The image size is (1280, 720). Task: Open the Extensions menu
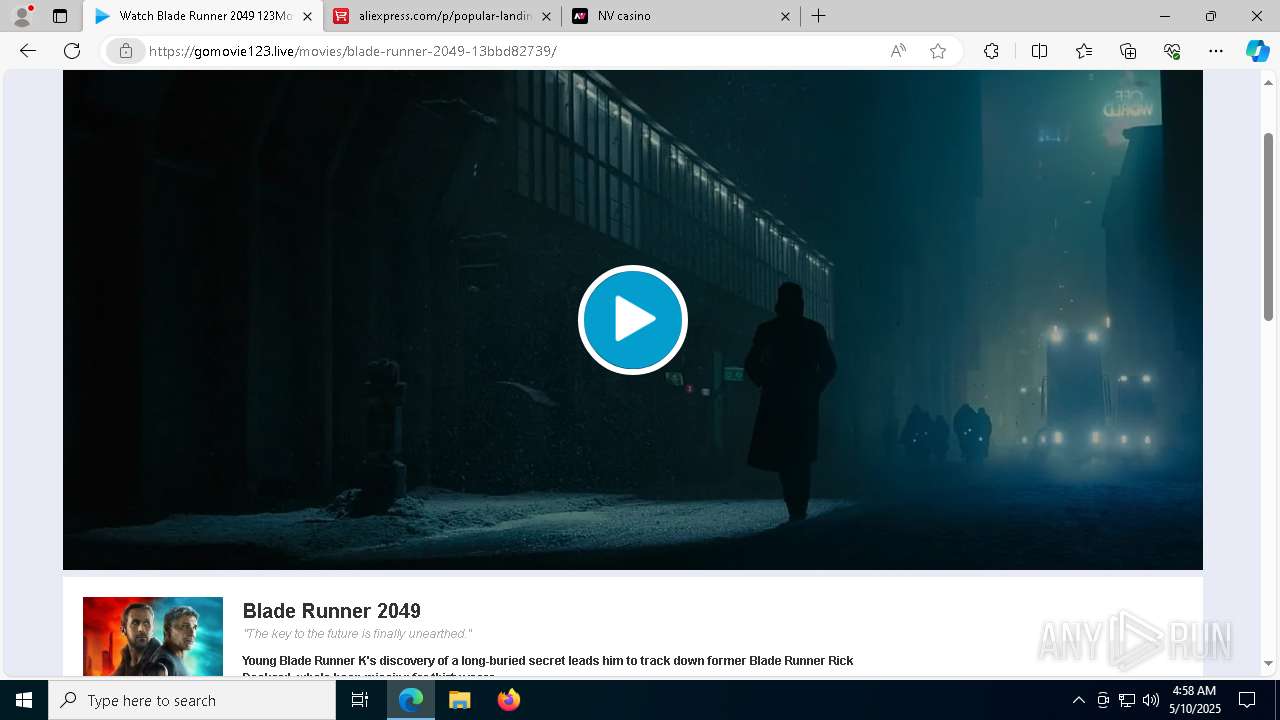click(991, 51)
